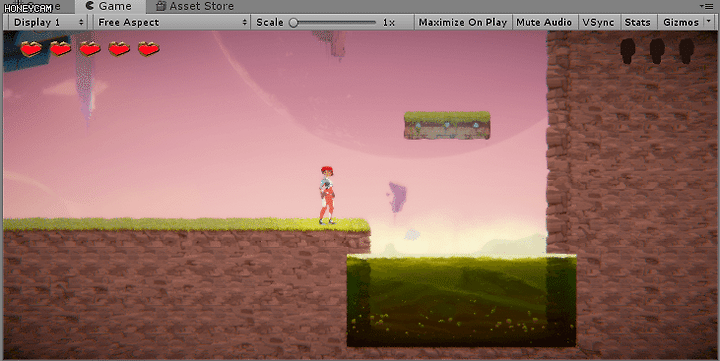This screenshot has height=361, width=720.
Task: Open the Asset Store tab
Action: coord(195,6)
